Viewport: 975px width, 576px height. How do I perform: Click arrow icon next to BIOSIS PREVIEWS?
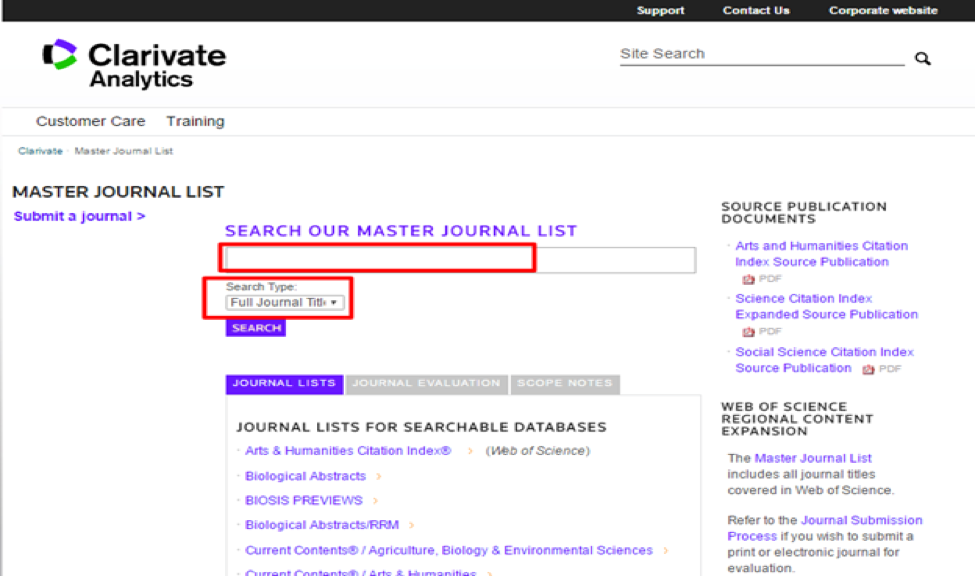[x=375, y=501]
